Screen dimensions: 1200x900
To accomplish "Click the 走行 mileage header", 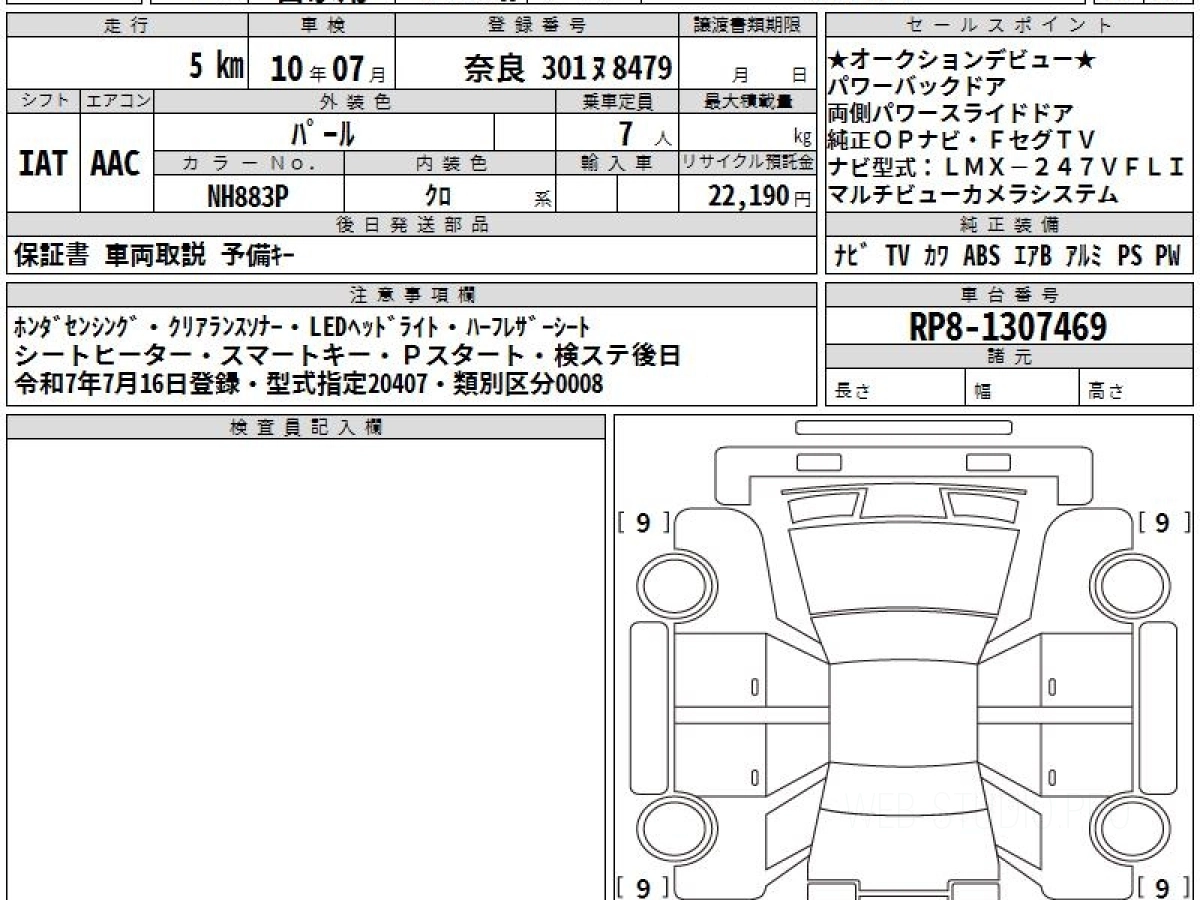I will tap(127, 26).
